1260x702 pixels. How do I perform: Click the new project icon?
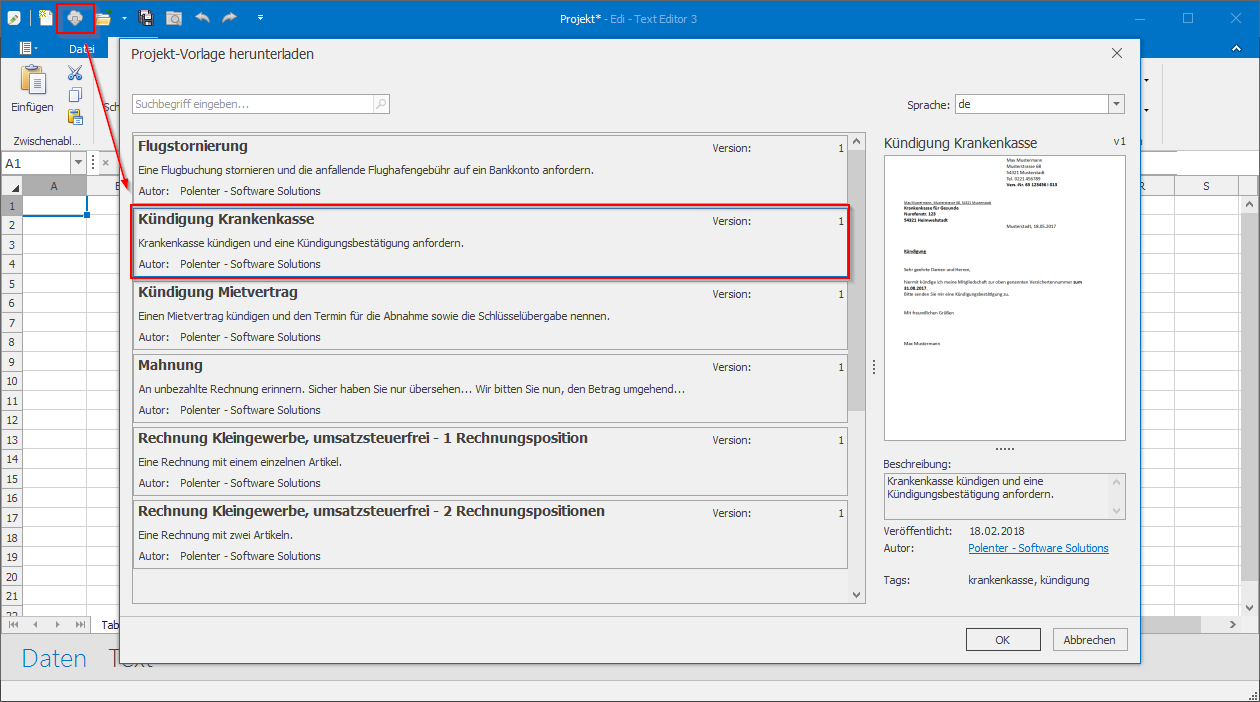[x=47, y=18]
